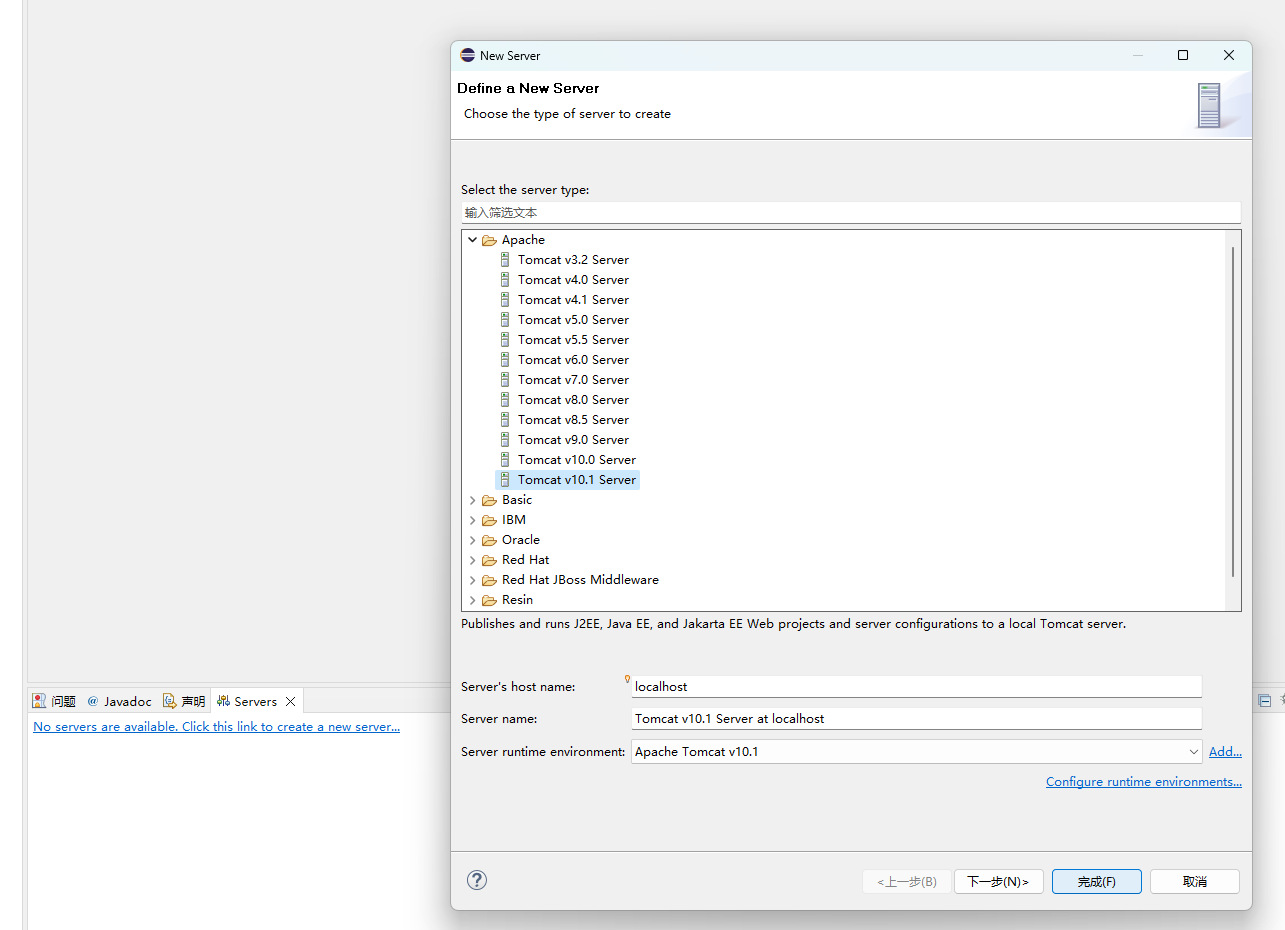
Task: Click the create a new server link
Action: [x=216, y=727]
